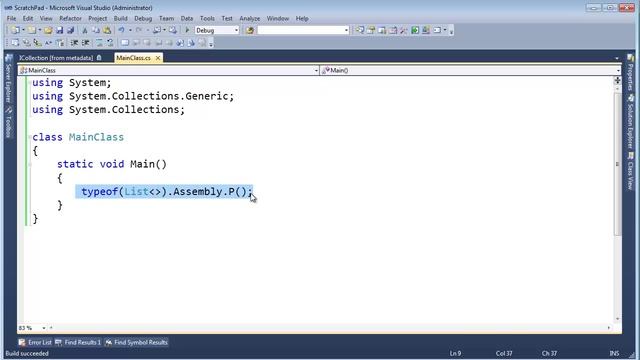640x360 pixels.
Task: Open the Solution Explorer side tab
Action: pos(631,121)
